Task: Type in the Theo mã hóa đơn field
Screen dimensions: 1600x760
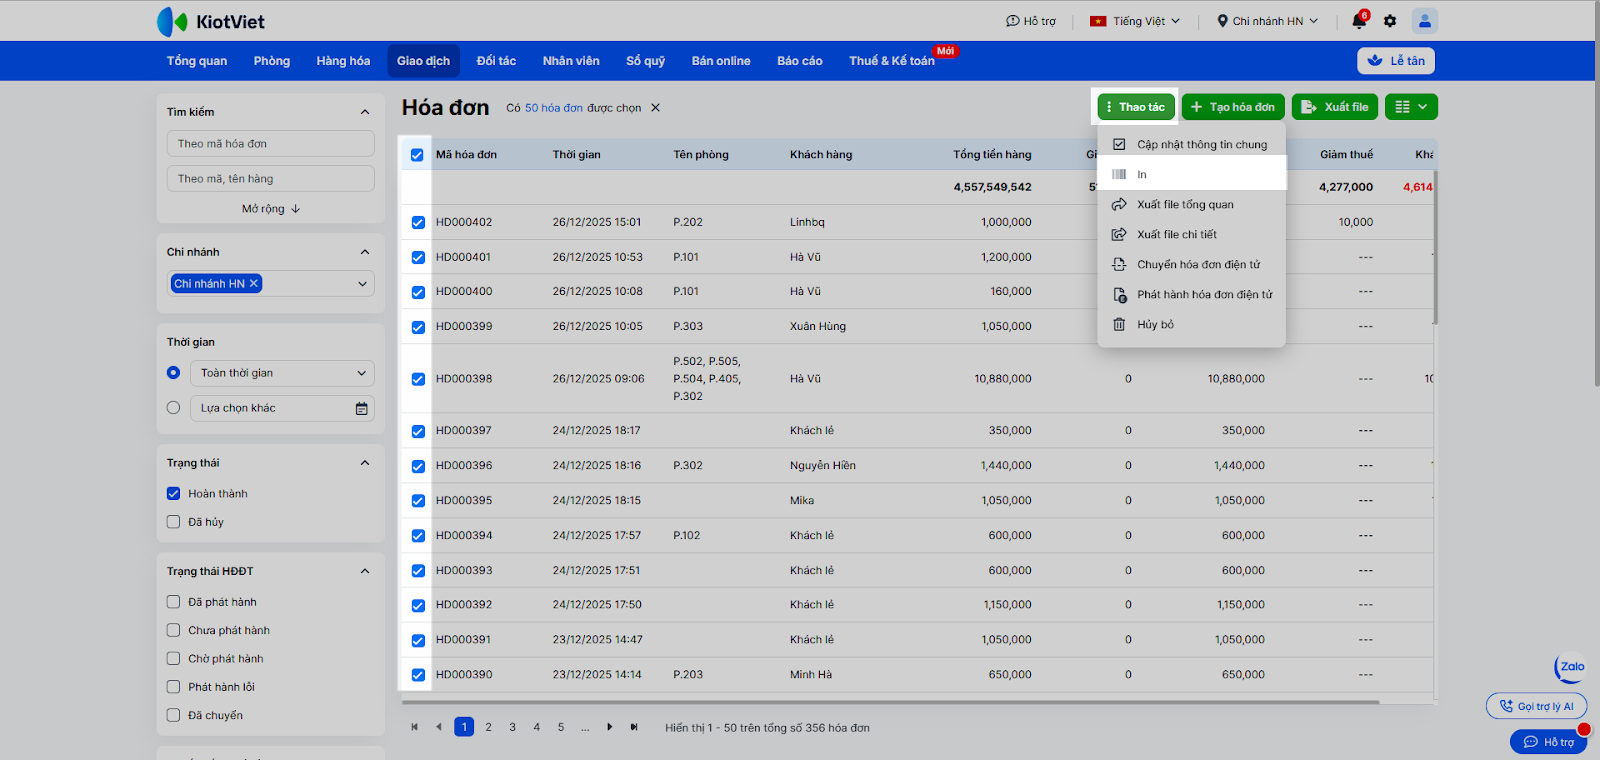Action: point(271,144)
